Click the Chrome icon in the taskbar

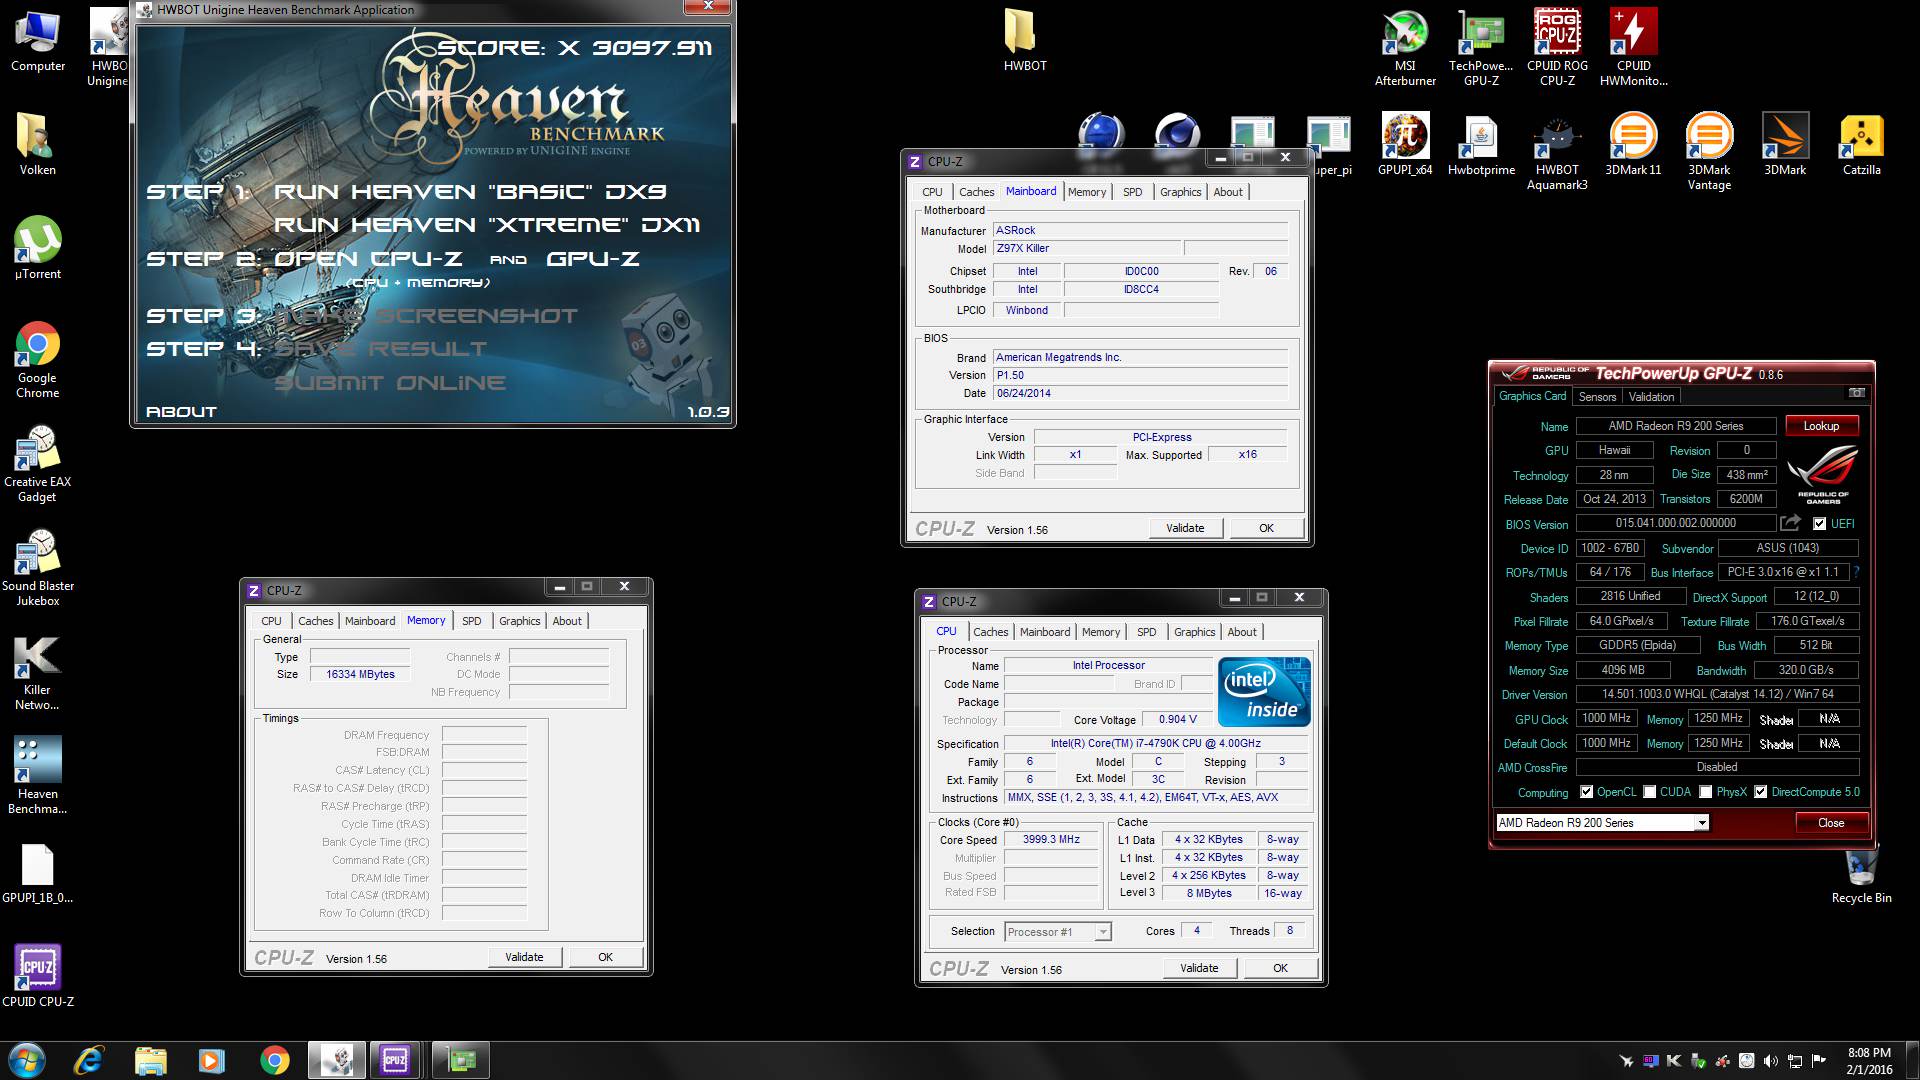point(274,1059)
